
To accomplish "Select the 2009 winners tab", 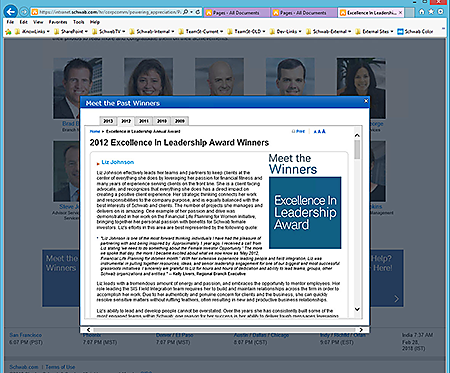I will pyautogui.click(x=180, y=121).
